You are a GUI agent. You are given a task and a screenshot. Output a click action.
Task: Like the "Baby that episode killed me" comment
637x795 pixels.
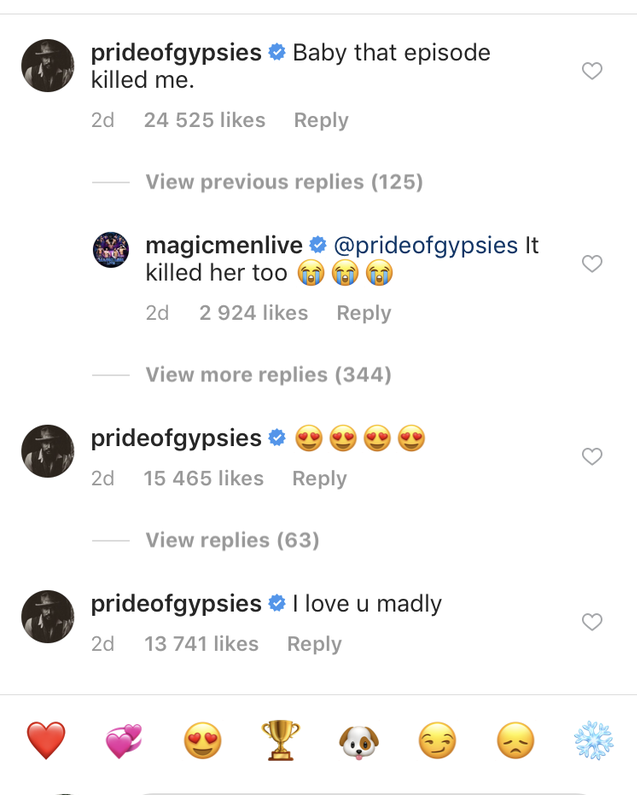tap(592, 71)
